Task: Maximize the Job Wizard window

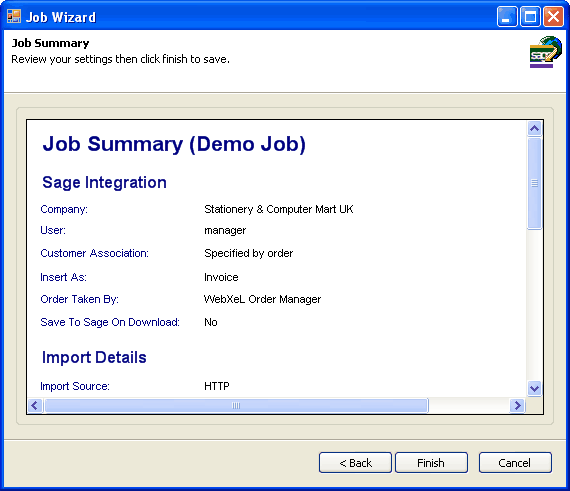Action: tap(530, 17)
